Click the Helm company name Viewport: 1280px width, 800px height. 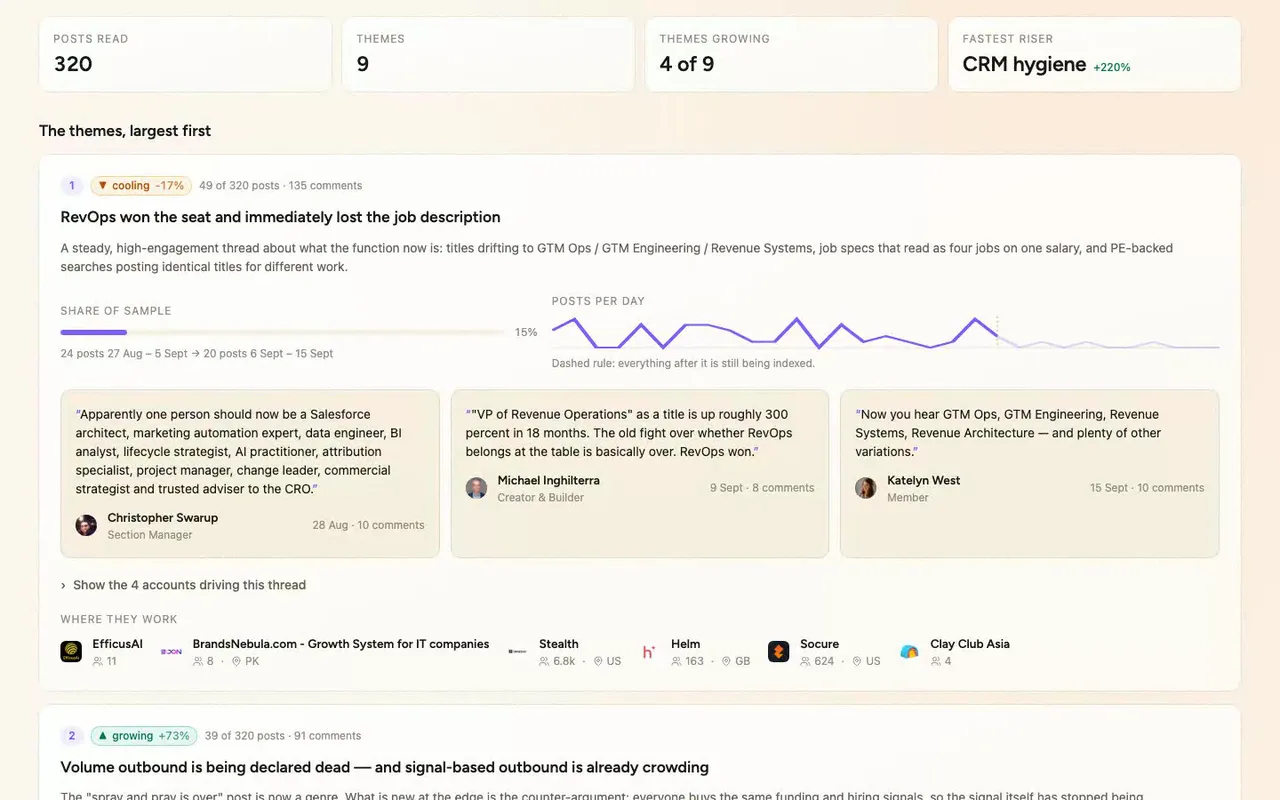click(686, 644)
